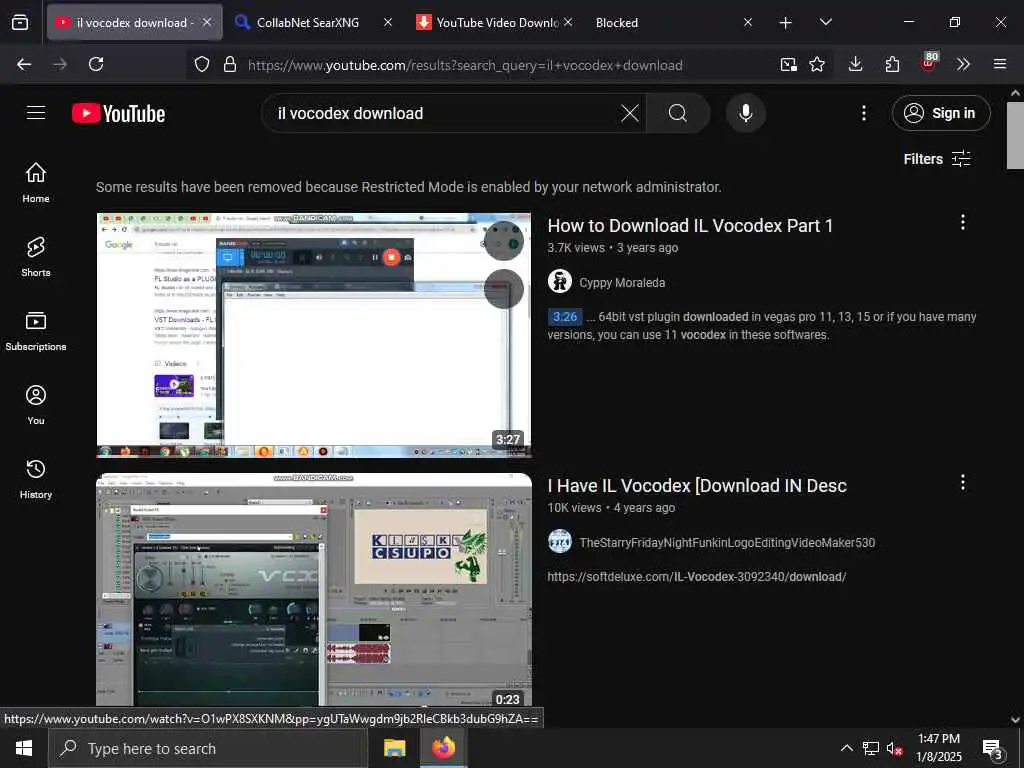Open the search Filters panel
1024x768 pixels.
click(937, 159)
